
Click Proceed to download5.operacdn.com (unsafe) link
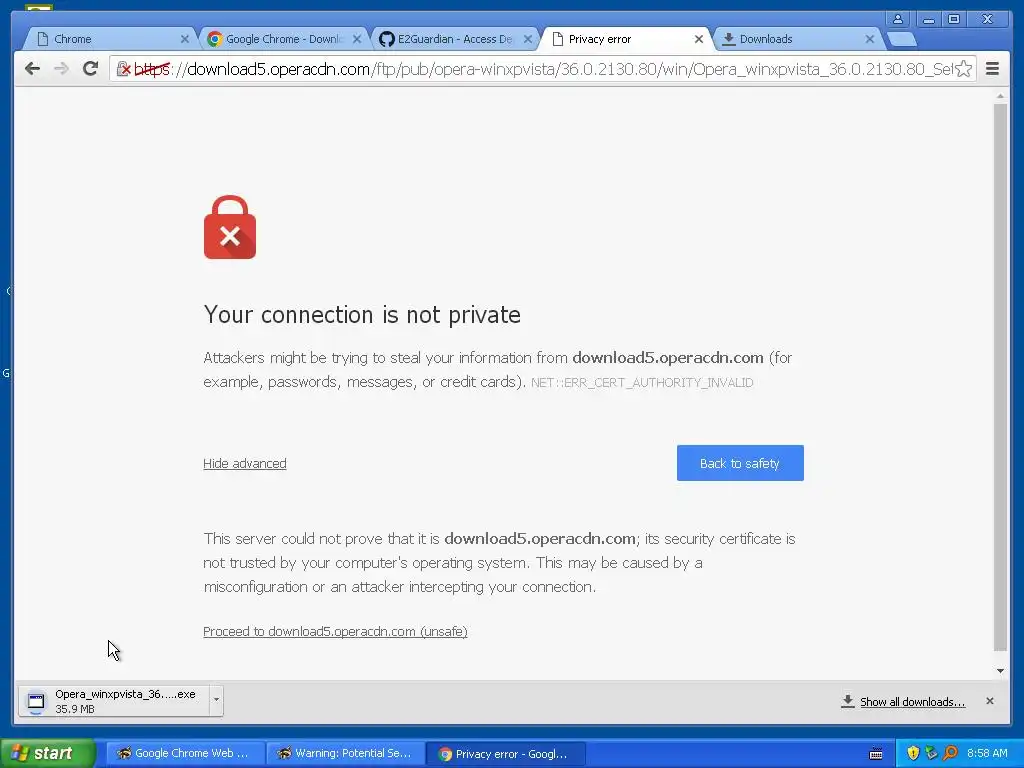pos(335,632)
